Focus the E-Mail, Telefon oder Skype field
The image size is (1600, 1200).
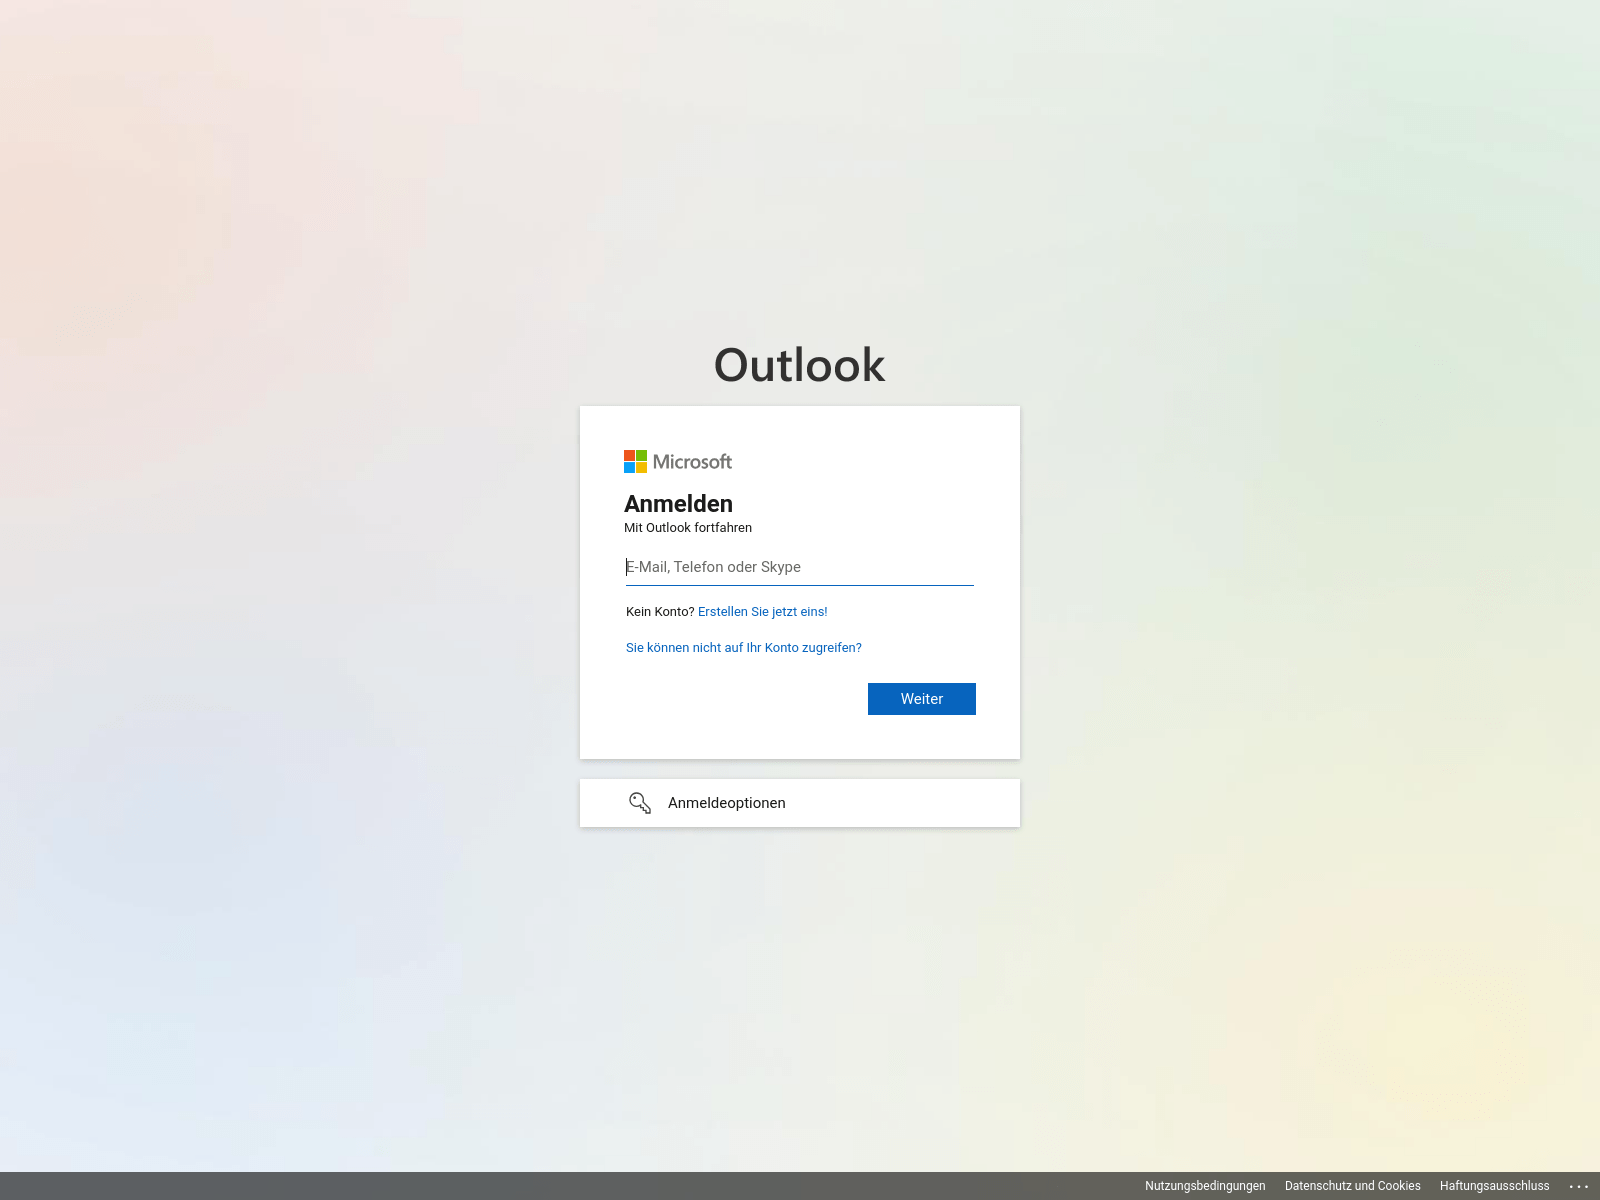pos(800,567)
